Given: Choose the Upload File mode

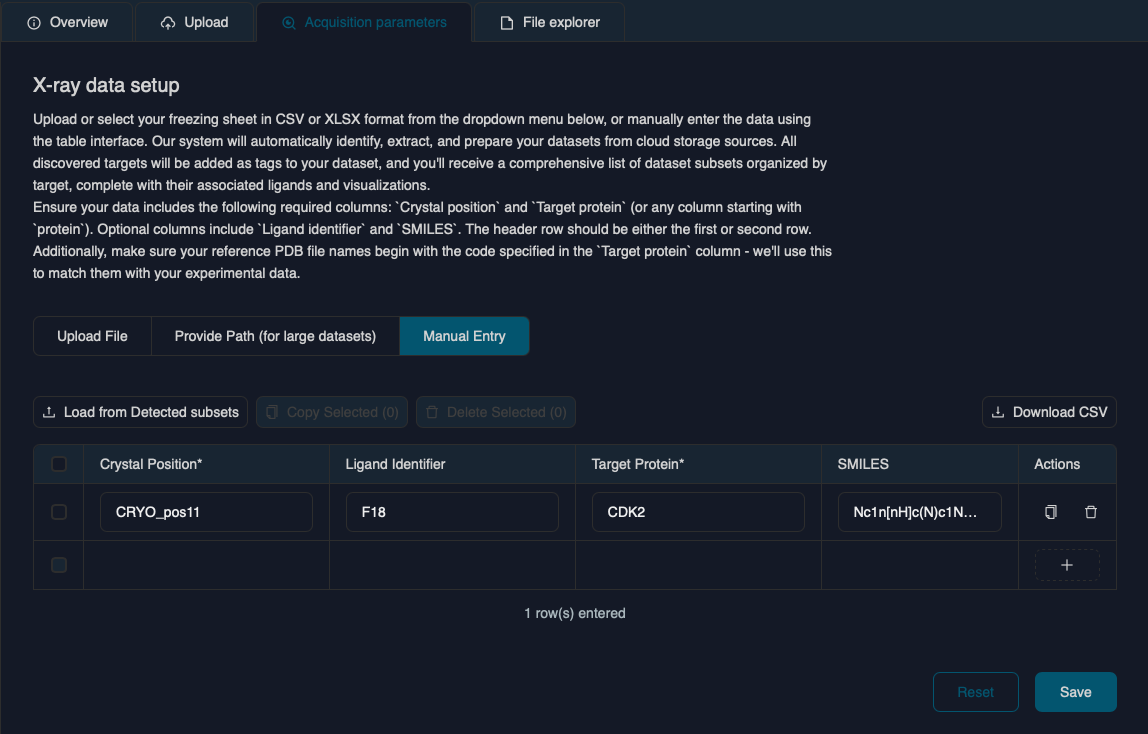Looking at the screenshot, I should coord(92,336).
